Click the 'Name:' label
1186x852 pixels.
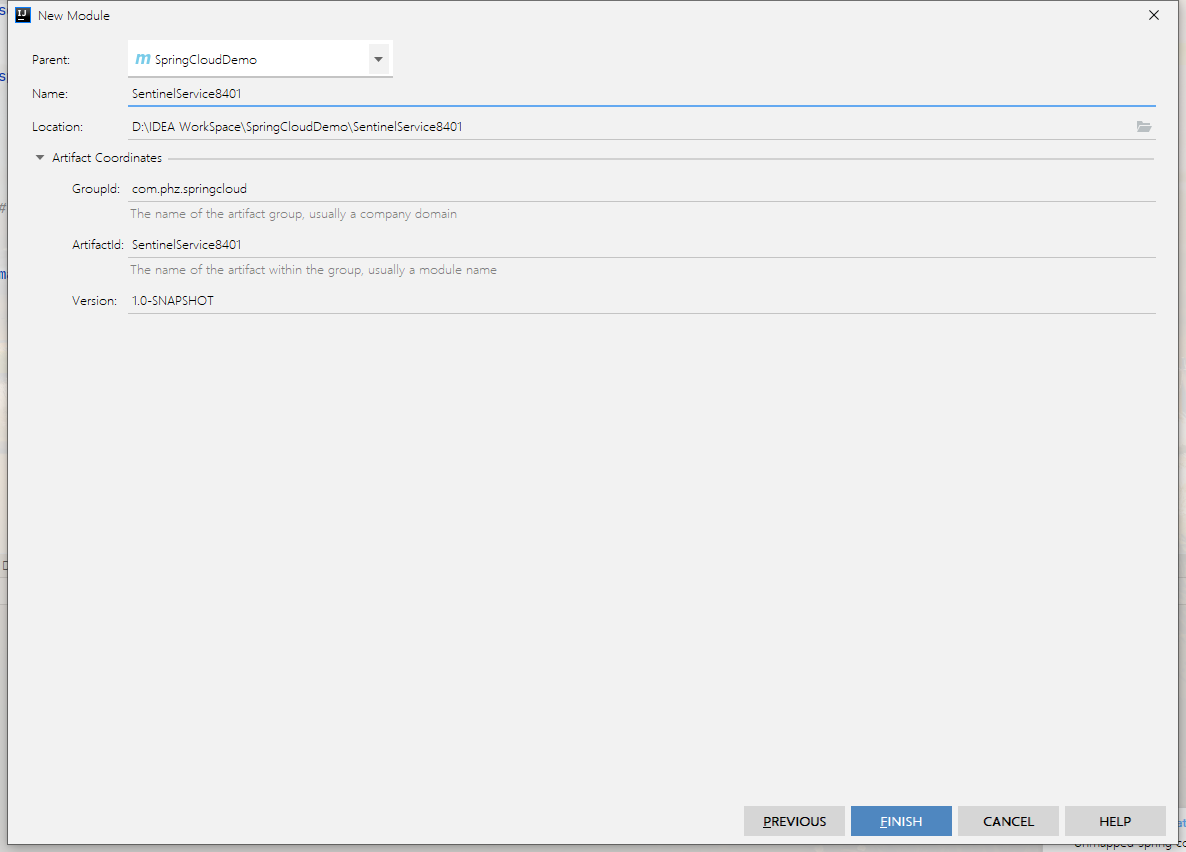point(50,93)
